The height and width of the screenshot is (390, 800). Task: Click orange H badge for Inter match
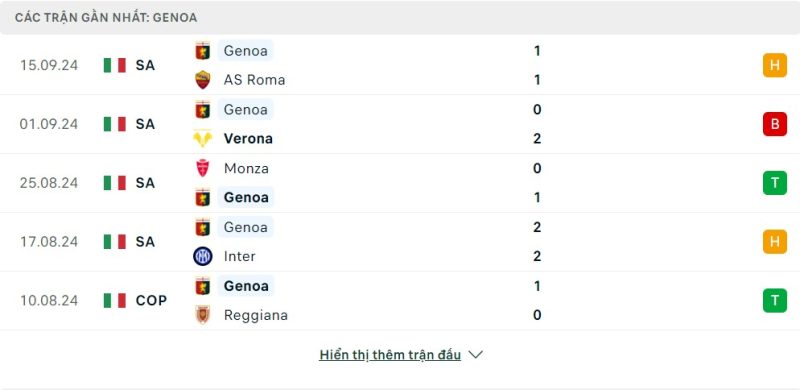pos(774,241)
